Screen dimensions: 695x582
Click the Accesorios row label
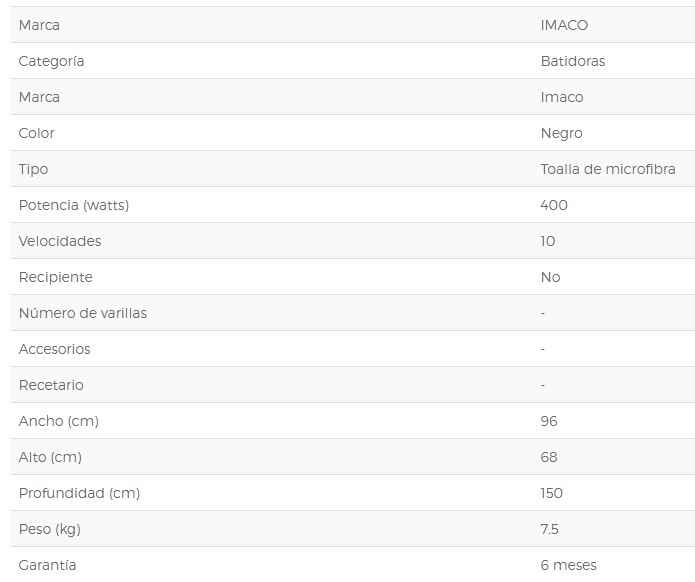click(x=55, y=349)
